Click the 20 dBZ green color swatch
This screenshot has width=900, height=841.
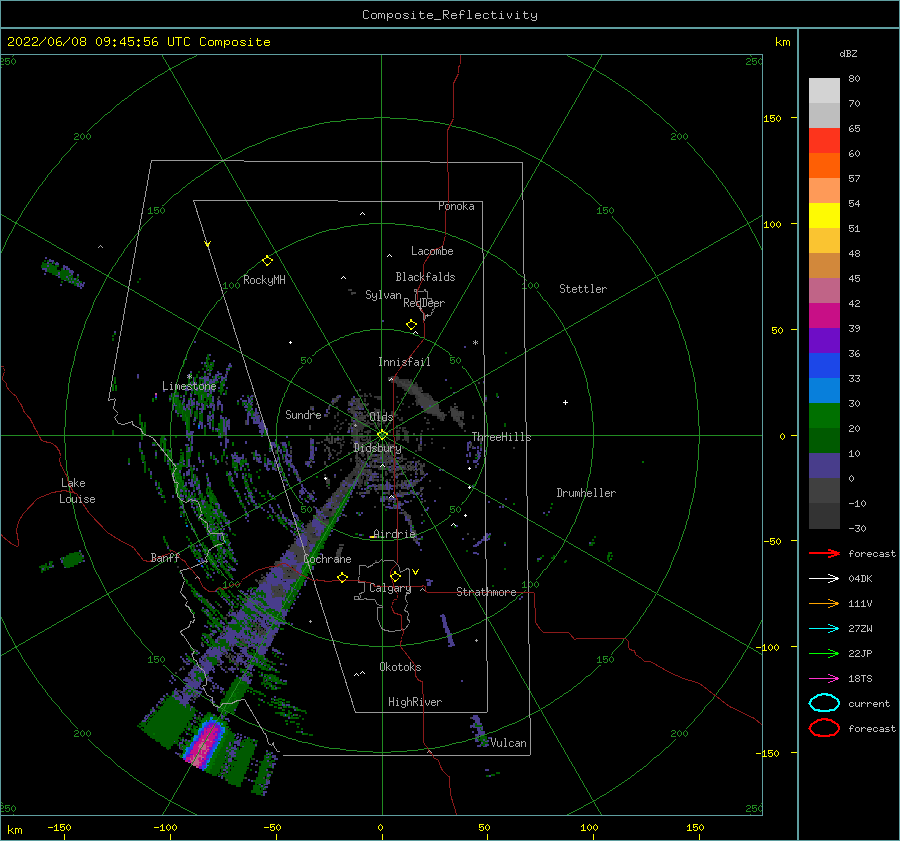[824, 416]
